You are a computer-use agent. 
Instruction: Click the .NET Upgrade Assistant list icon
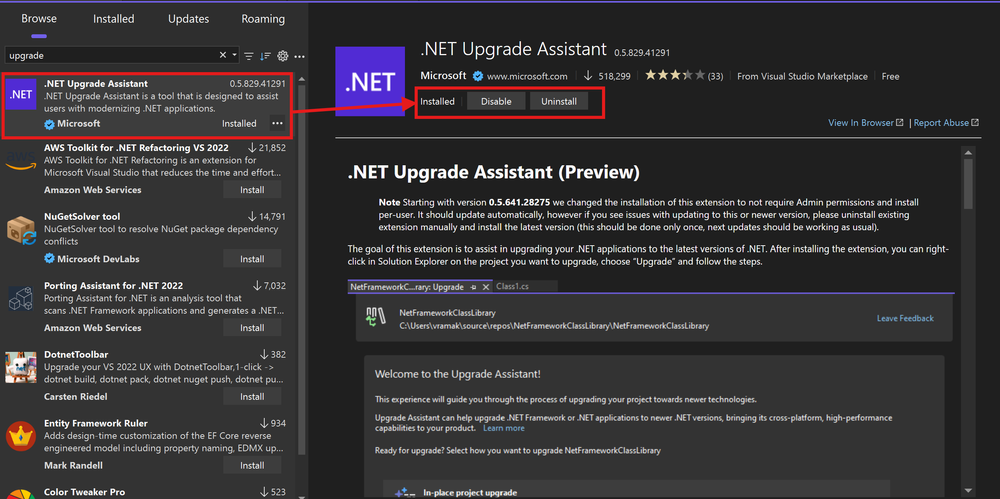click(x=21, y=95)
